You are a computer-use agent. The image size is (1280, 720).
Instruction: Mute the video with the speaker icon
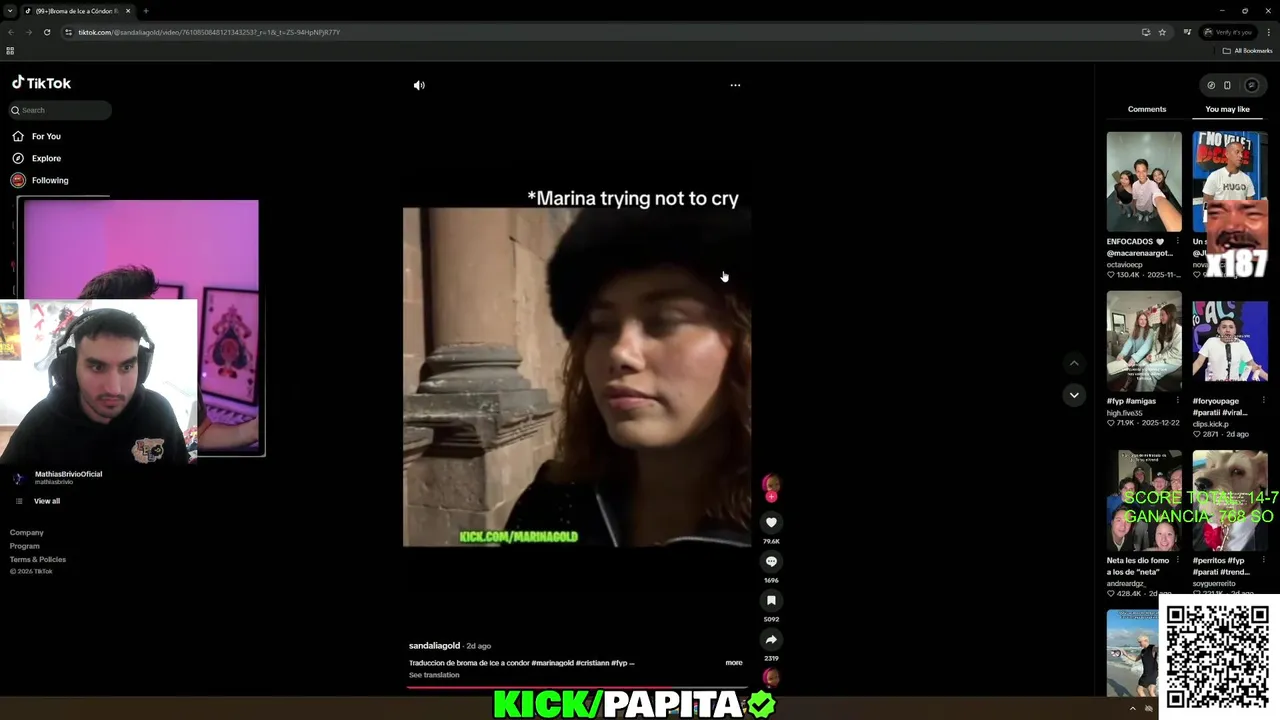pos(419,85)
